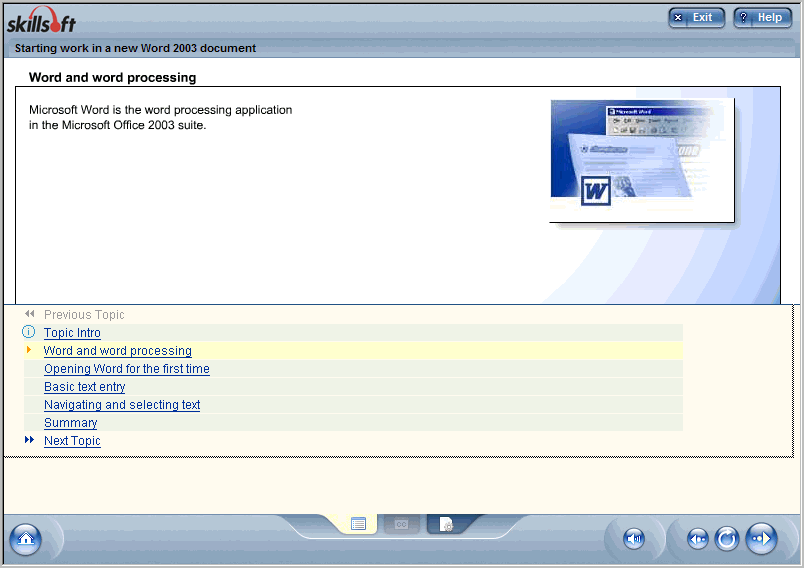Open 'Opening Word for the first time'
The image size is (804, 568).
pos(127,369)
